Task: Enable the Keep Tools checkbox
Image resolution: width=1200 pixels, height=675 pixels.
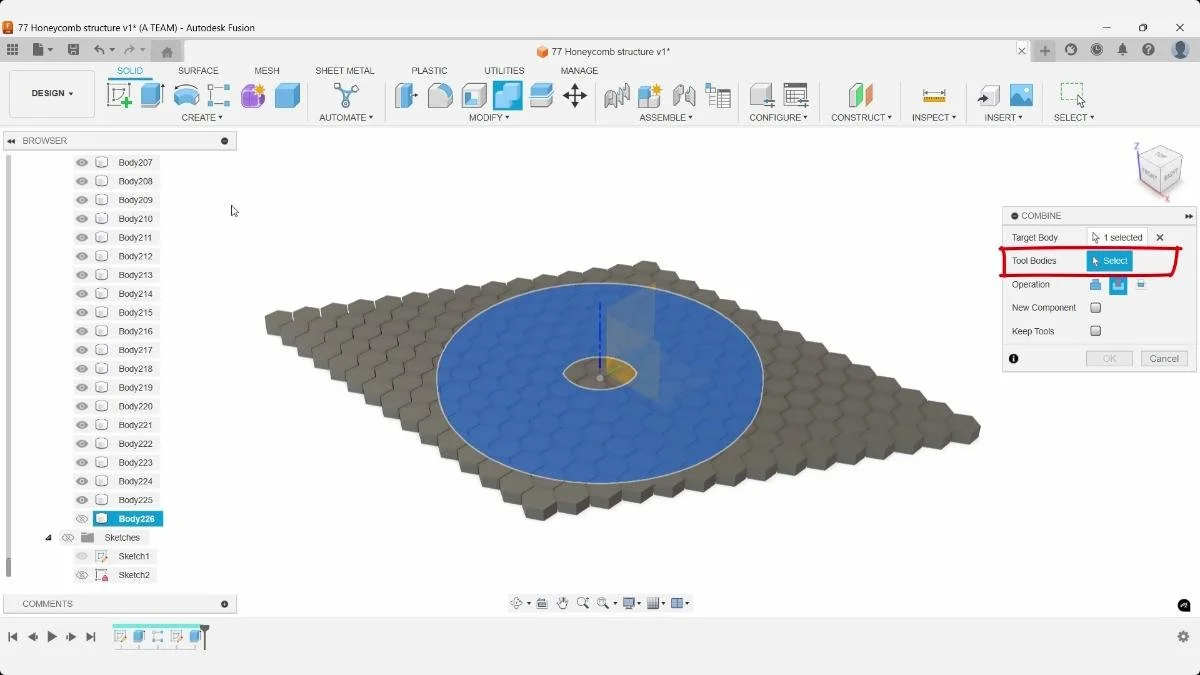Action: [x=1096, y=331]
